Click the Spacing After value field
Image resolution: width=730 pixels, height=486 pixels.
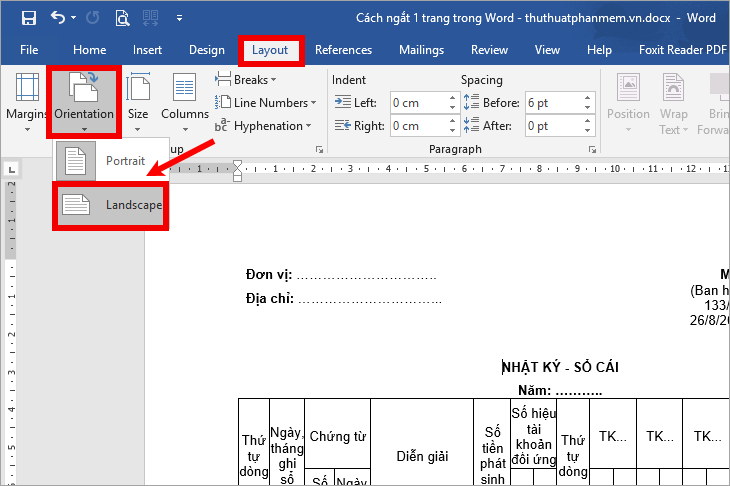click(x=554, y=126)
